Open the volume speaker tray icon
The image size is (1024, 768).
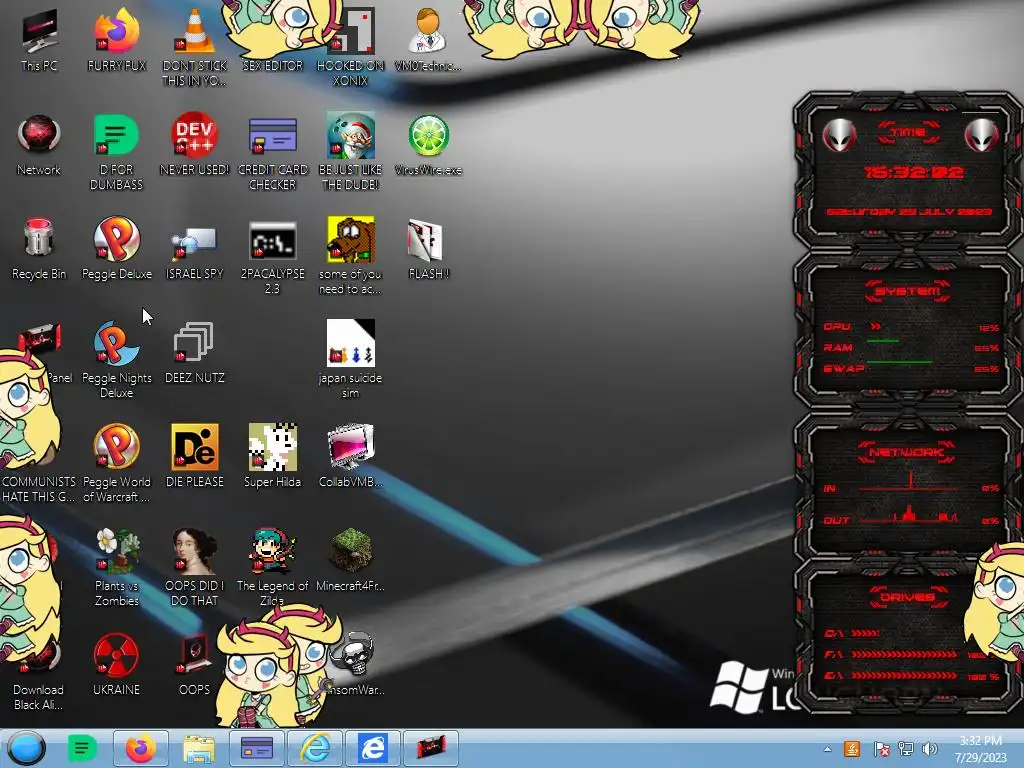[x=930, y=749]
